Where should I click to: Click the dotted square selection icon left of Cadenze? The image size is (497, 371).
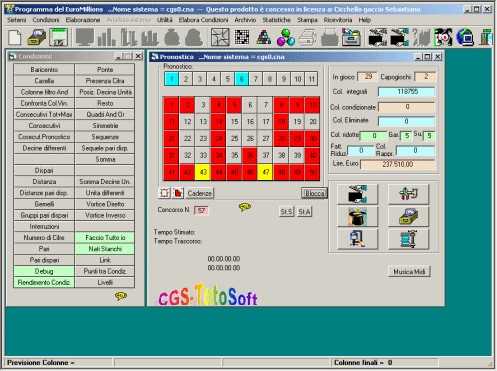(x=164, y=193)
